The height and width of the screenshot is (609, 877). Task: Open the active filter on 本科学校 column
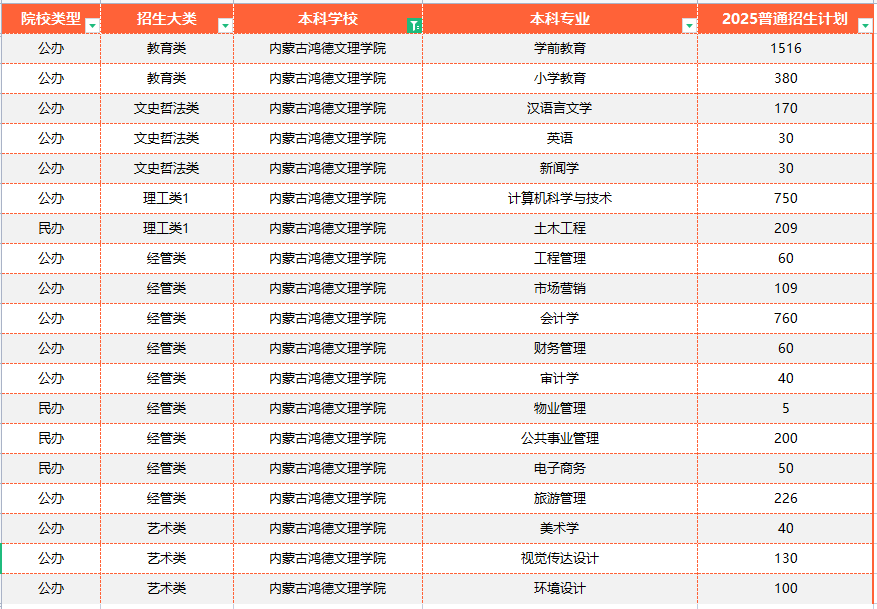[414, 26]
